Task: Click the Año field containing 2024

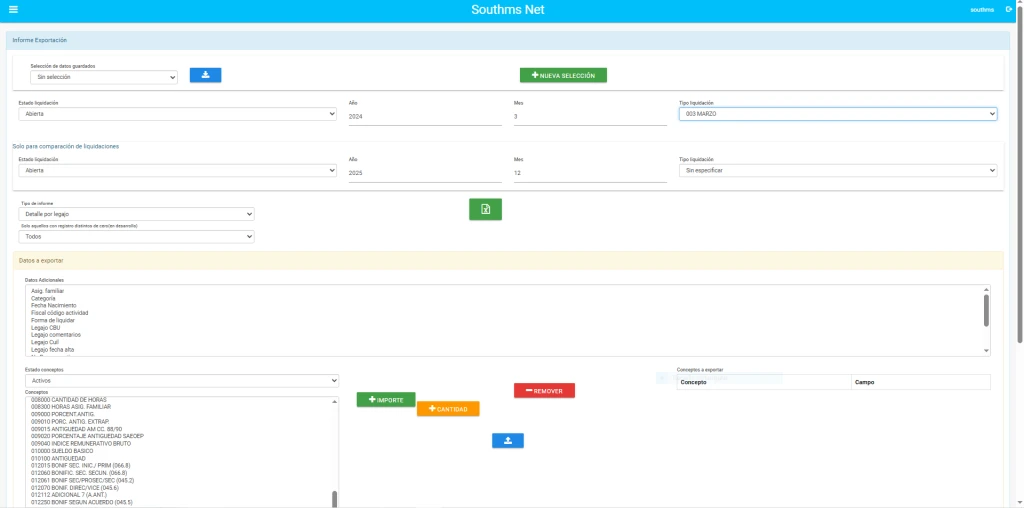Action: (x=425, y=117)
